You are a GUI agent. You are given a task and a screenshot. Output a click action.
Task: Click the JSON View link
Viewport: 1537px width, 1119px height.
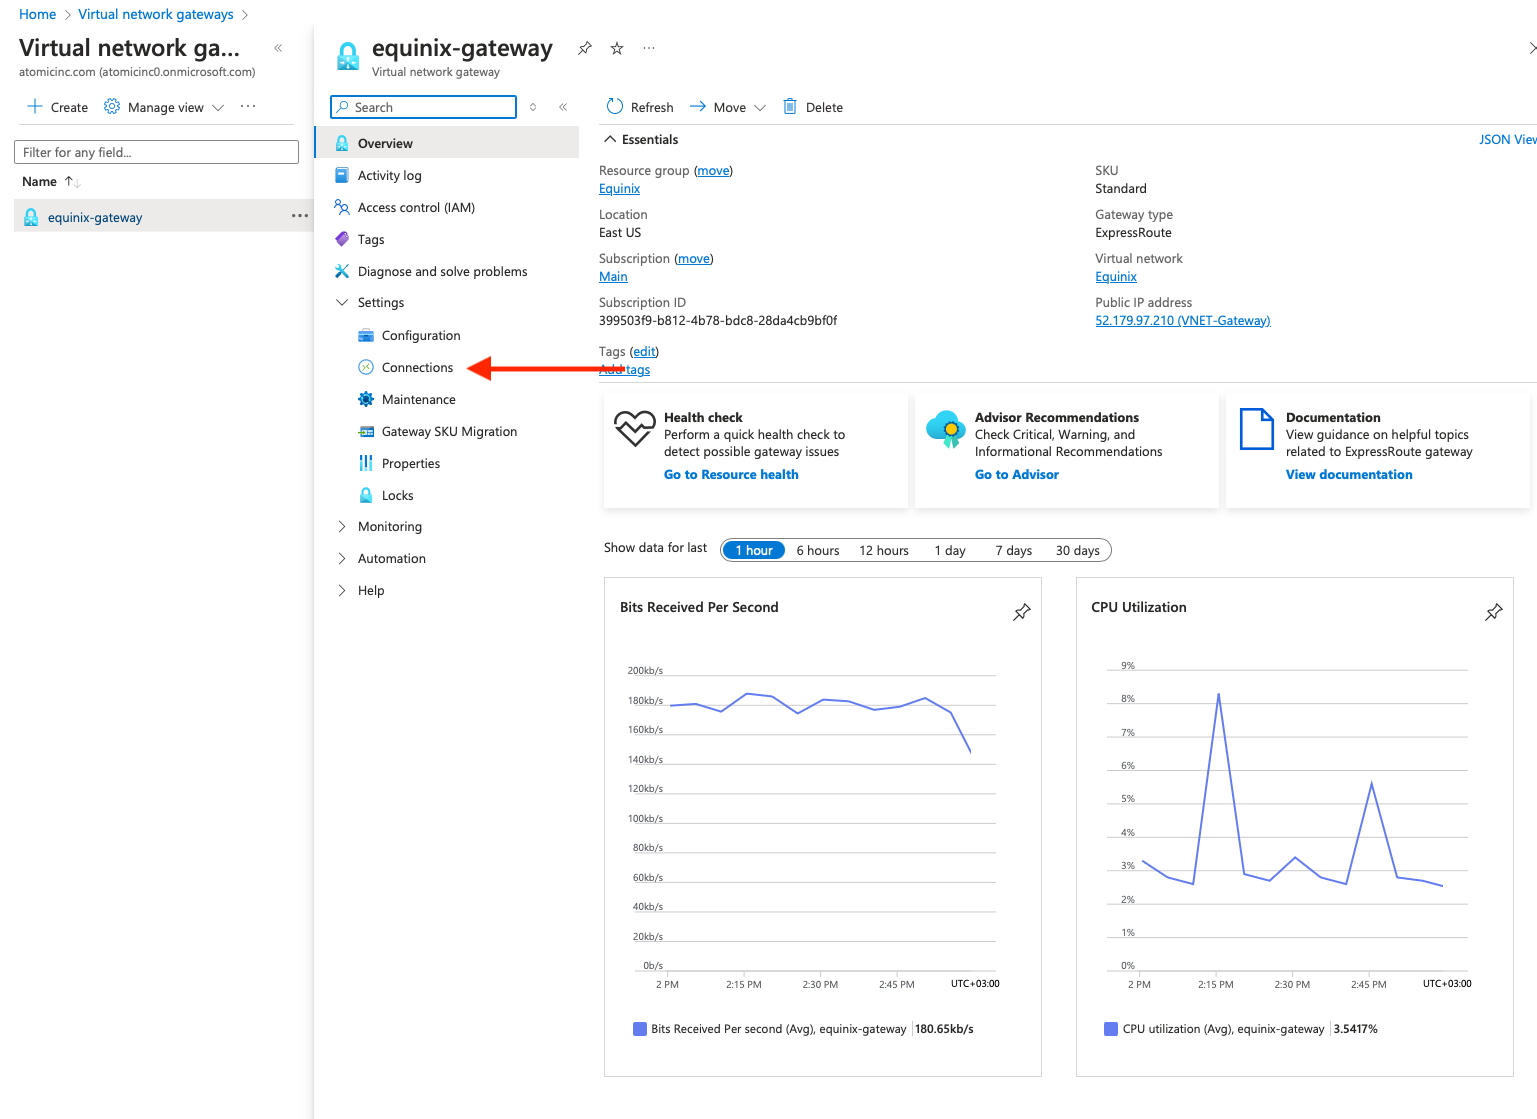pyautogui.click(x=1508, y=139)
